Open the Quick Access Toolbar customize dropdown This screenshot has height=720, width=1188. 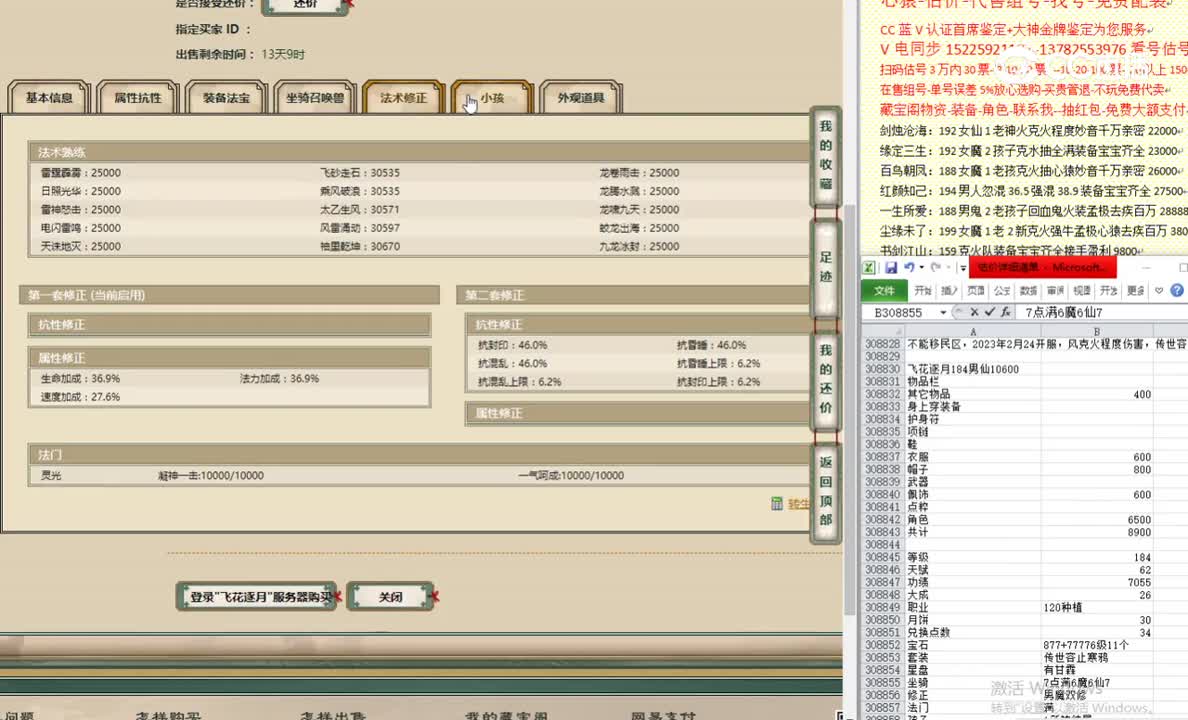coord(963,268)
